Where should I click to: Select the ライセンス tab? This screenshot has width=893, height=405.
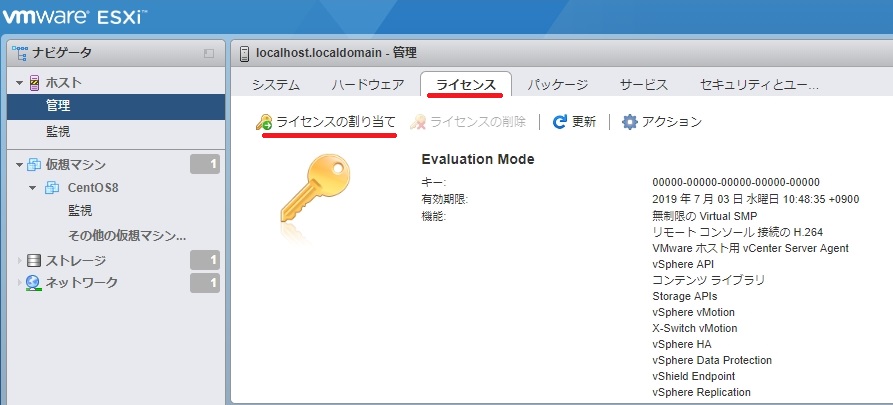pyautogui.click(x=465, y=85)
